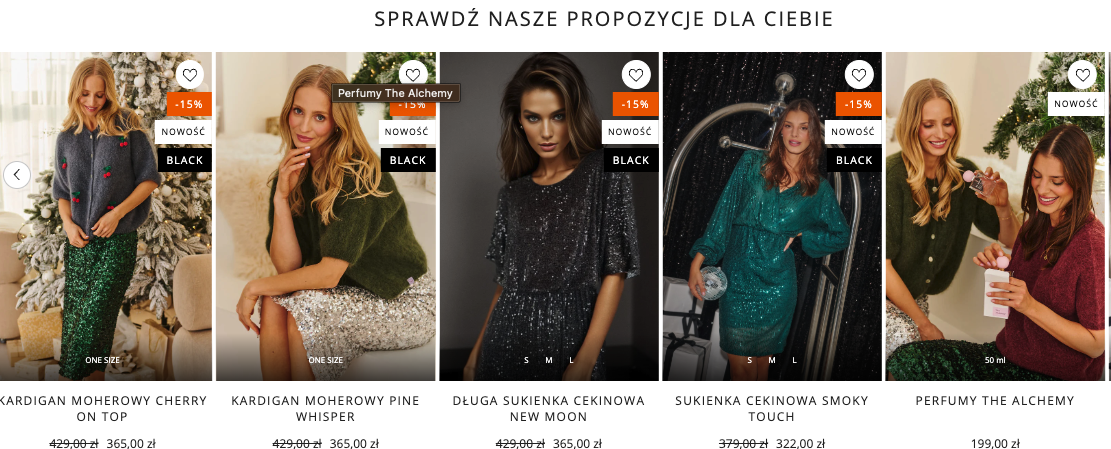Click heart icon on Długa Sukienka New Moon
This screenshot has width=1111, height=449.
[636, 74]
